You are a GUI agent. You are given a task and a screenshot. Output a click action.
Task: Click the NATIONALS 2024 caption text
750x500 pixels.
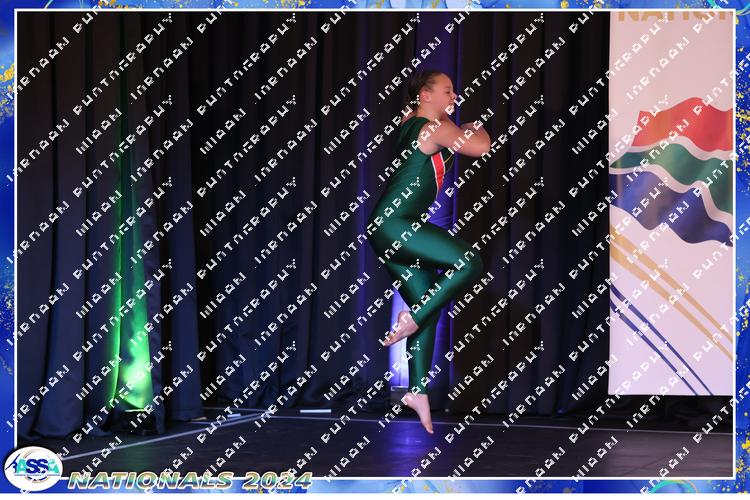(x=190, y=480)
